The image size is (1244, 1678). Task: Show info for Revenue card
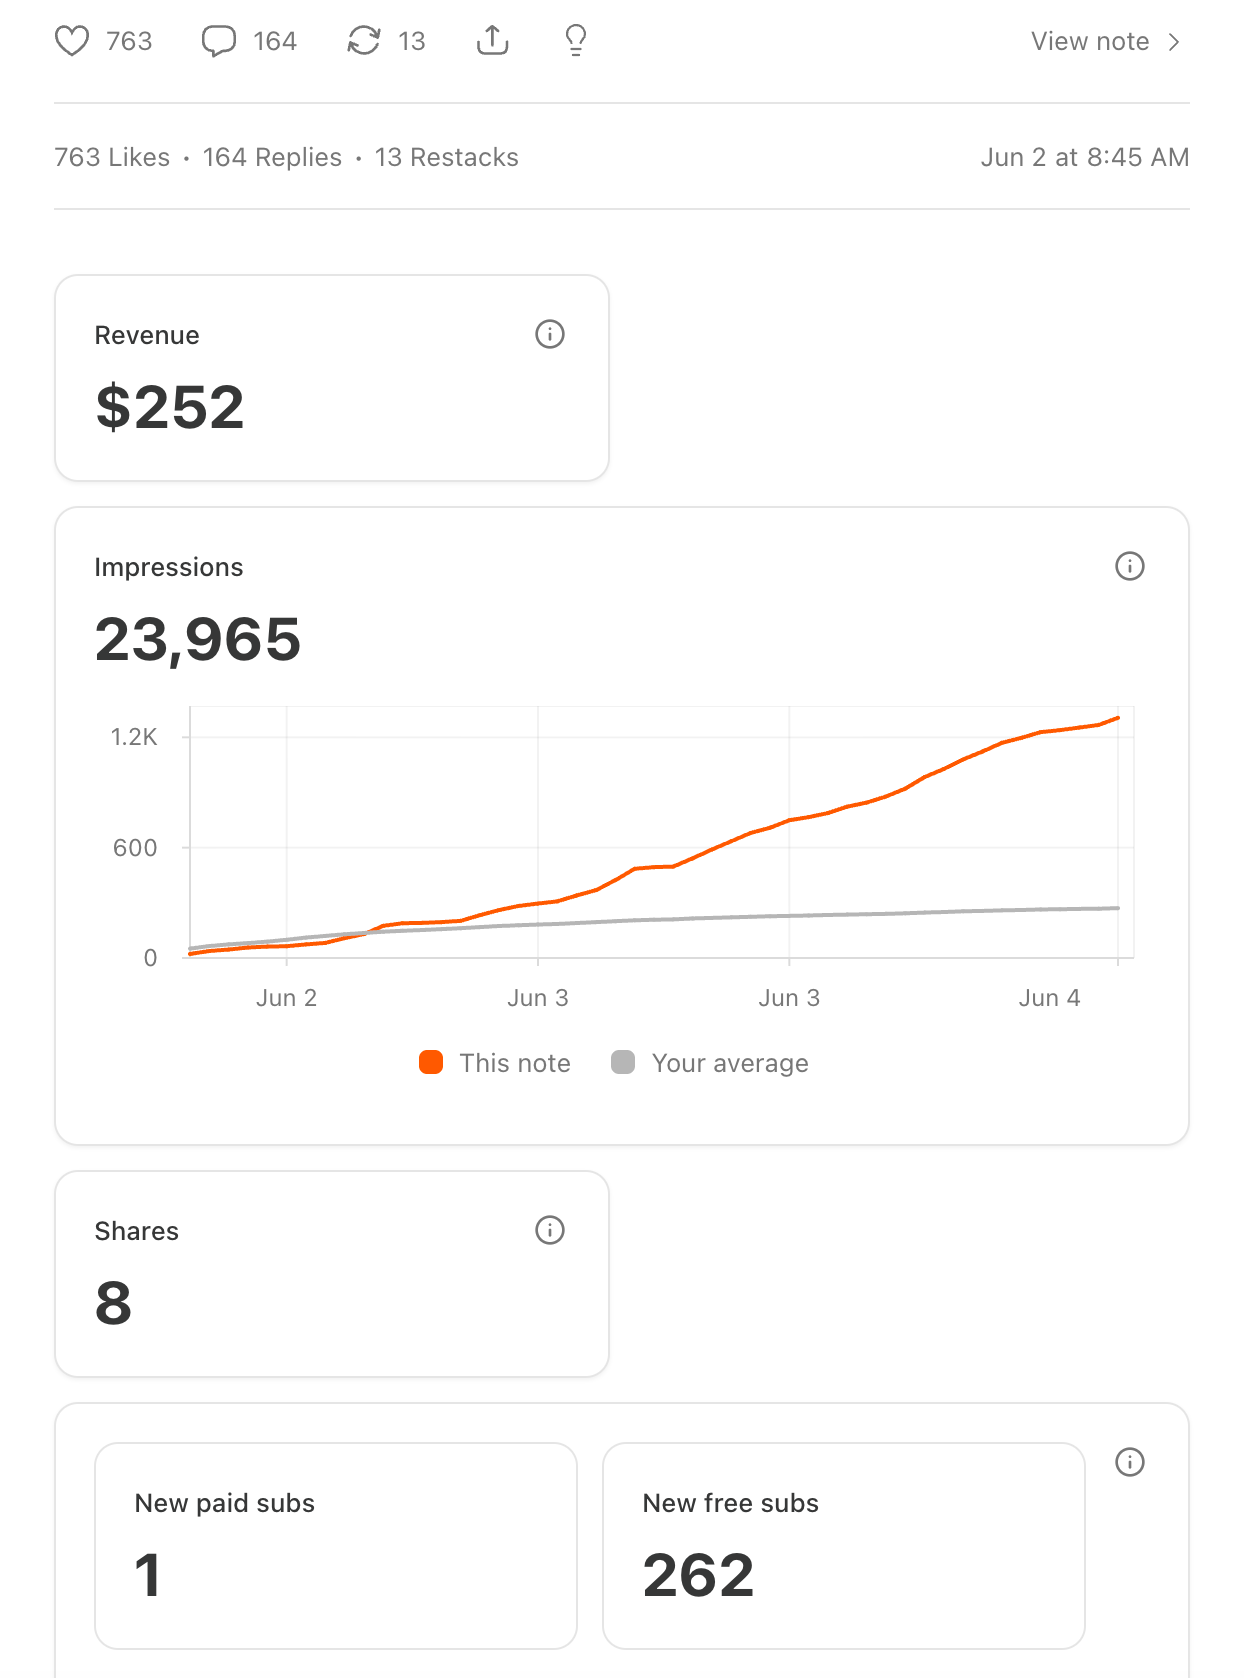pos(550,334)
